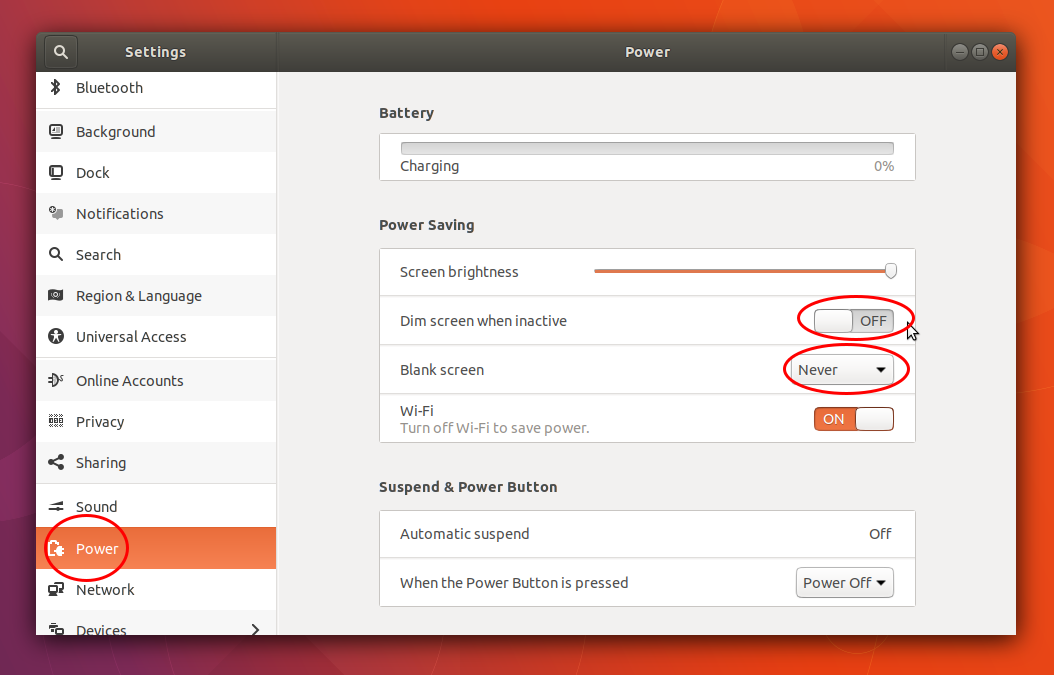Click the Background monitor icon
This screenshot has height=675, width=1054.
coord(56,131)
